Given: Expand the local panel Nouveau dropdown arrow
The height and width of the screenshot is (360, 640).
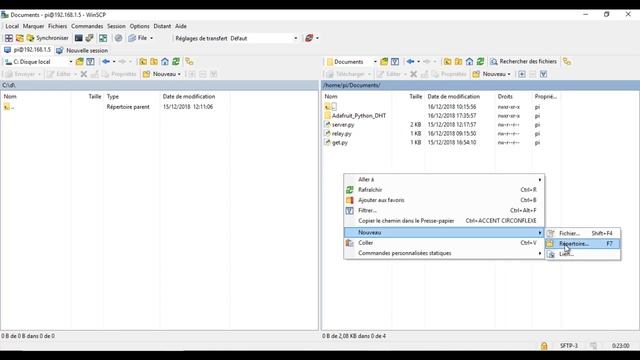Looking at the screenshot, I should (x=179, y=74).
